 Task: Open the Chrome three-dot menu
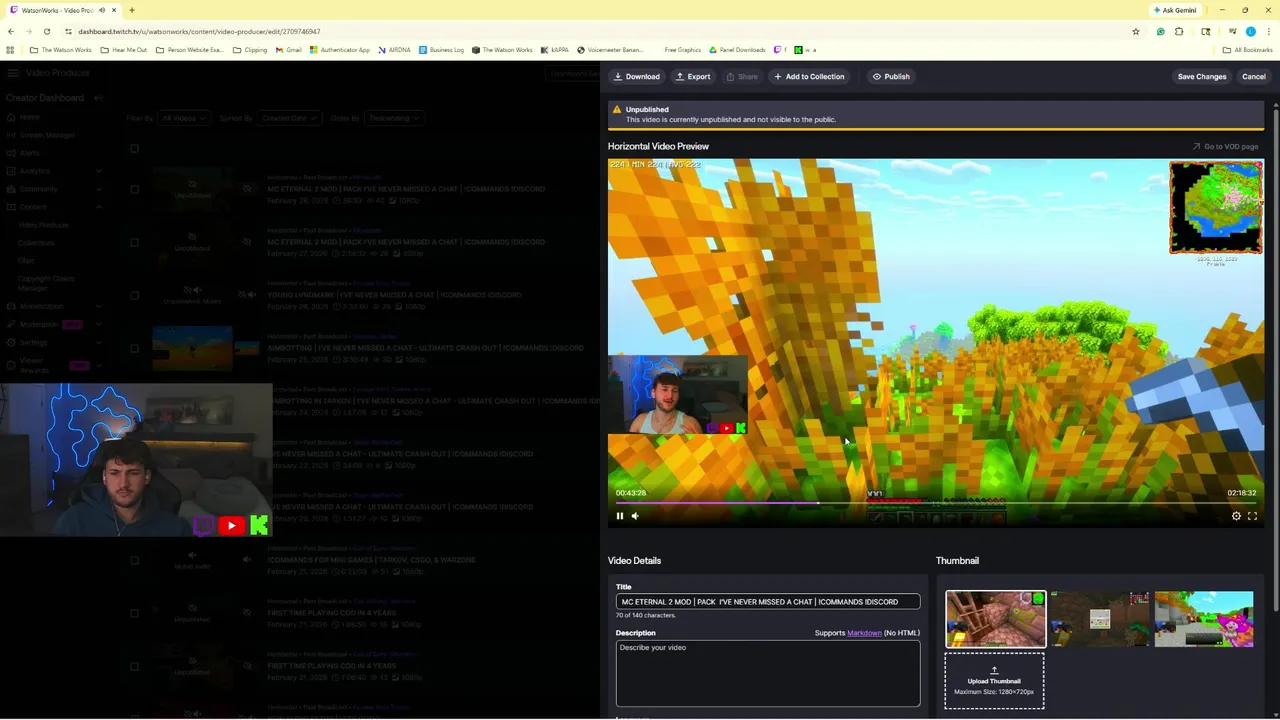coord(1268,32)
